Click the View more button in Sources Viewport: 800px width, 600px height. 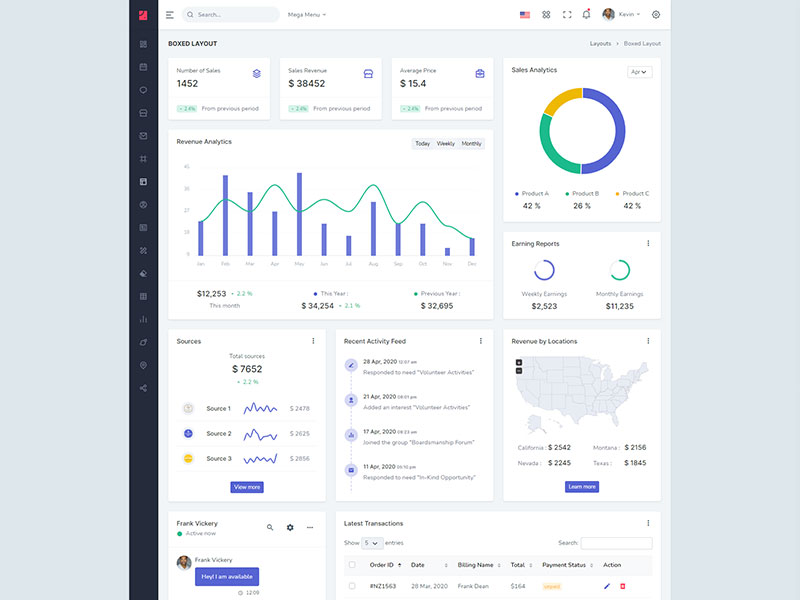(246, 487)
